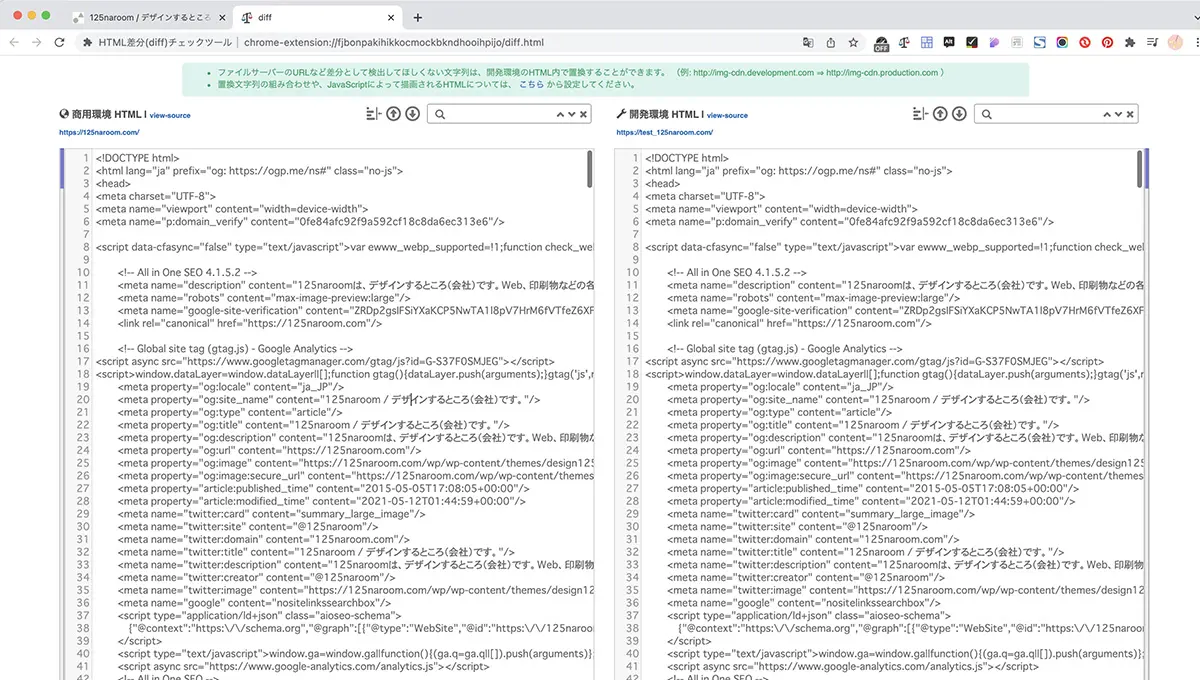Click line 1 <!DOCTYPE html> in production pane

pos(138,158)
